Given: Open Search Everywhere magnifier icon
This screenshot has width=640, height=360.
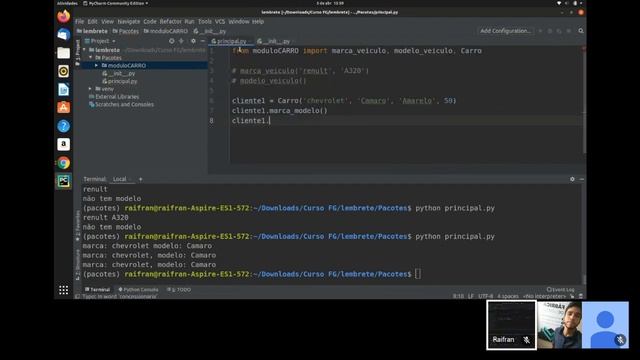Looking at the screenshot, I should pyautogui.click(x=581, y=31).
